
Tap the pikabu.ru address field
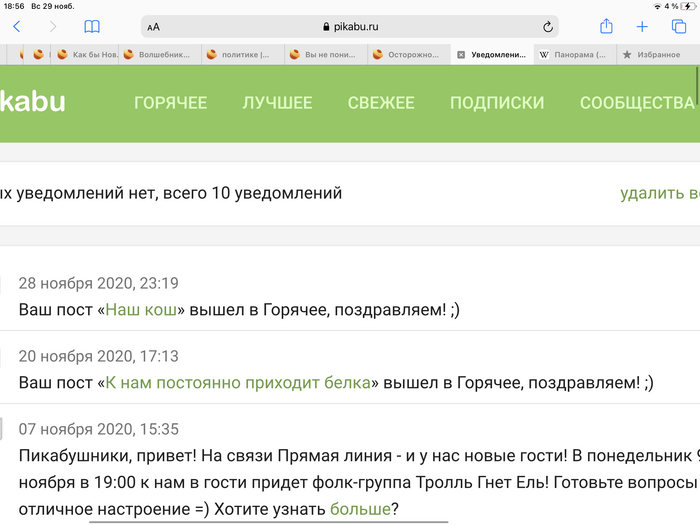click(350, 28)
